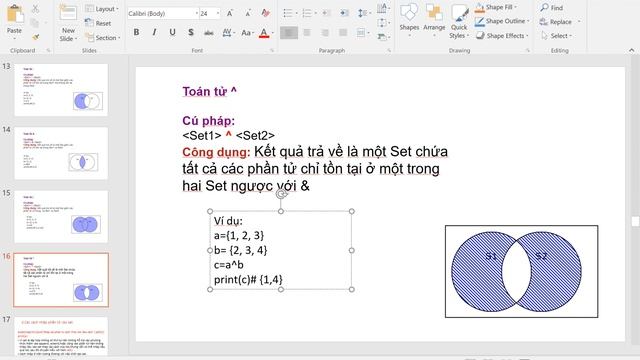Select slide 17 thumbnail

[61, 336]
